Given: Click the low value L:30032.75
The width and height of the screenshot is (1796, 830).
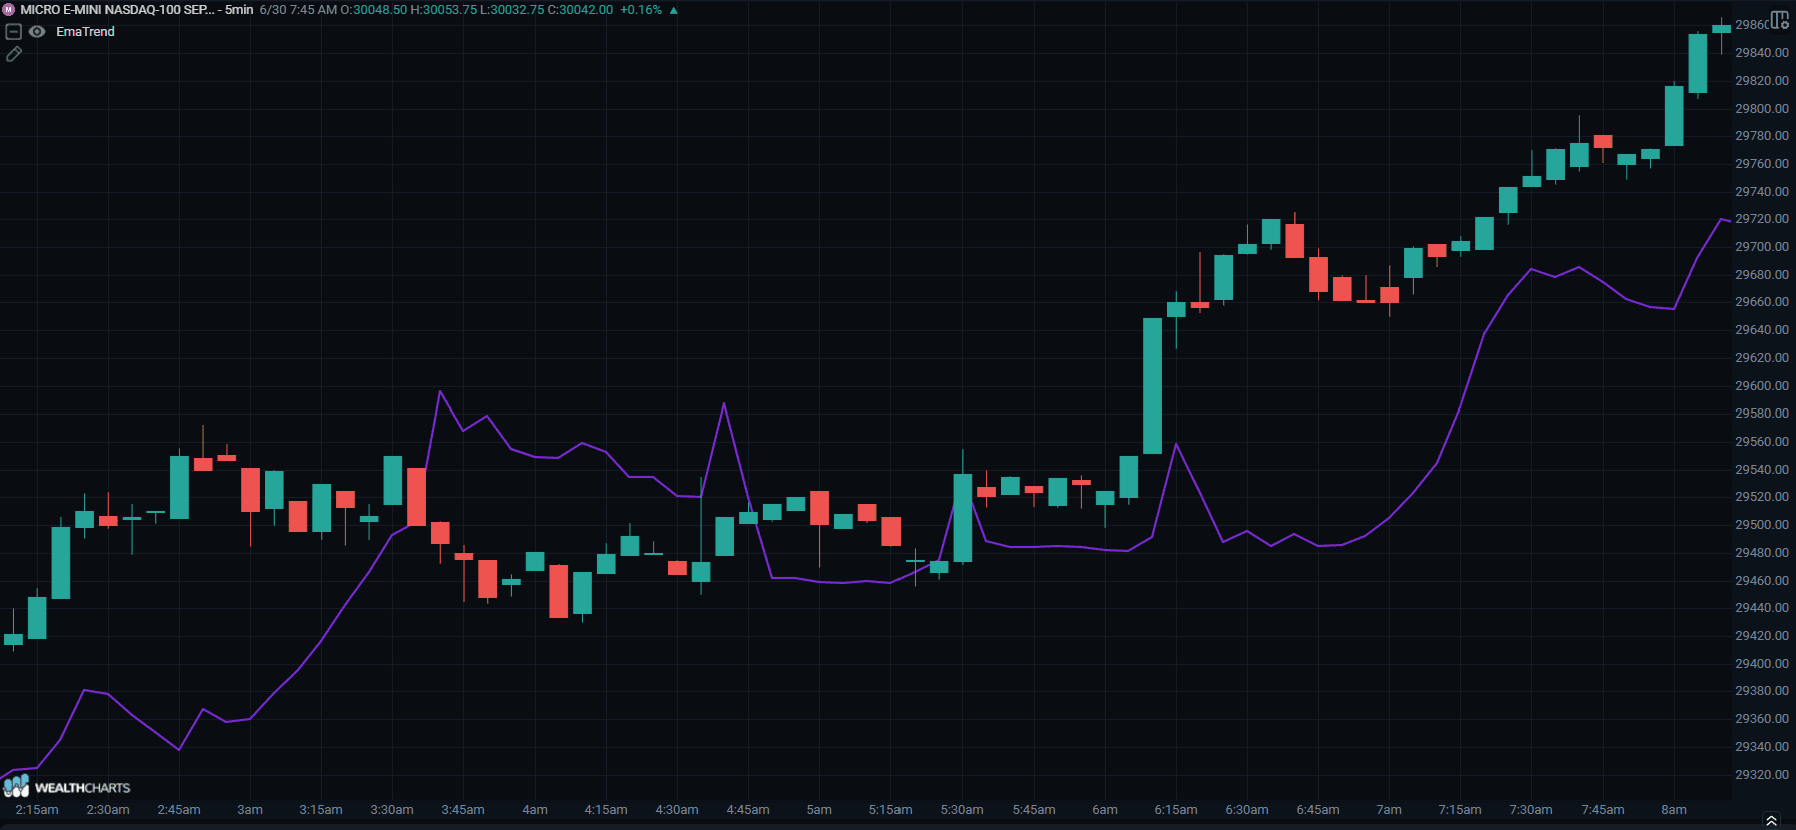Looking at the screenshot, I should point(512,10).
